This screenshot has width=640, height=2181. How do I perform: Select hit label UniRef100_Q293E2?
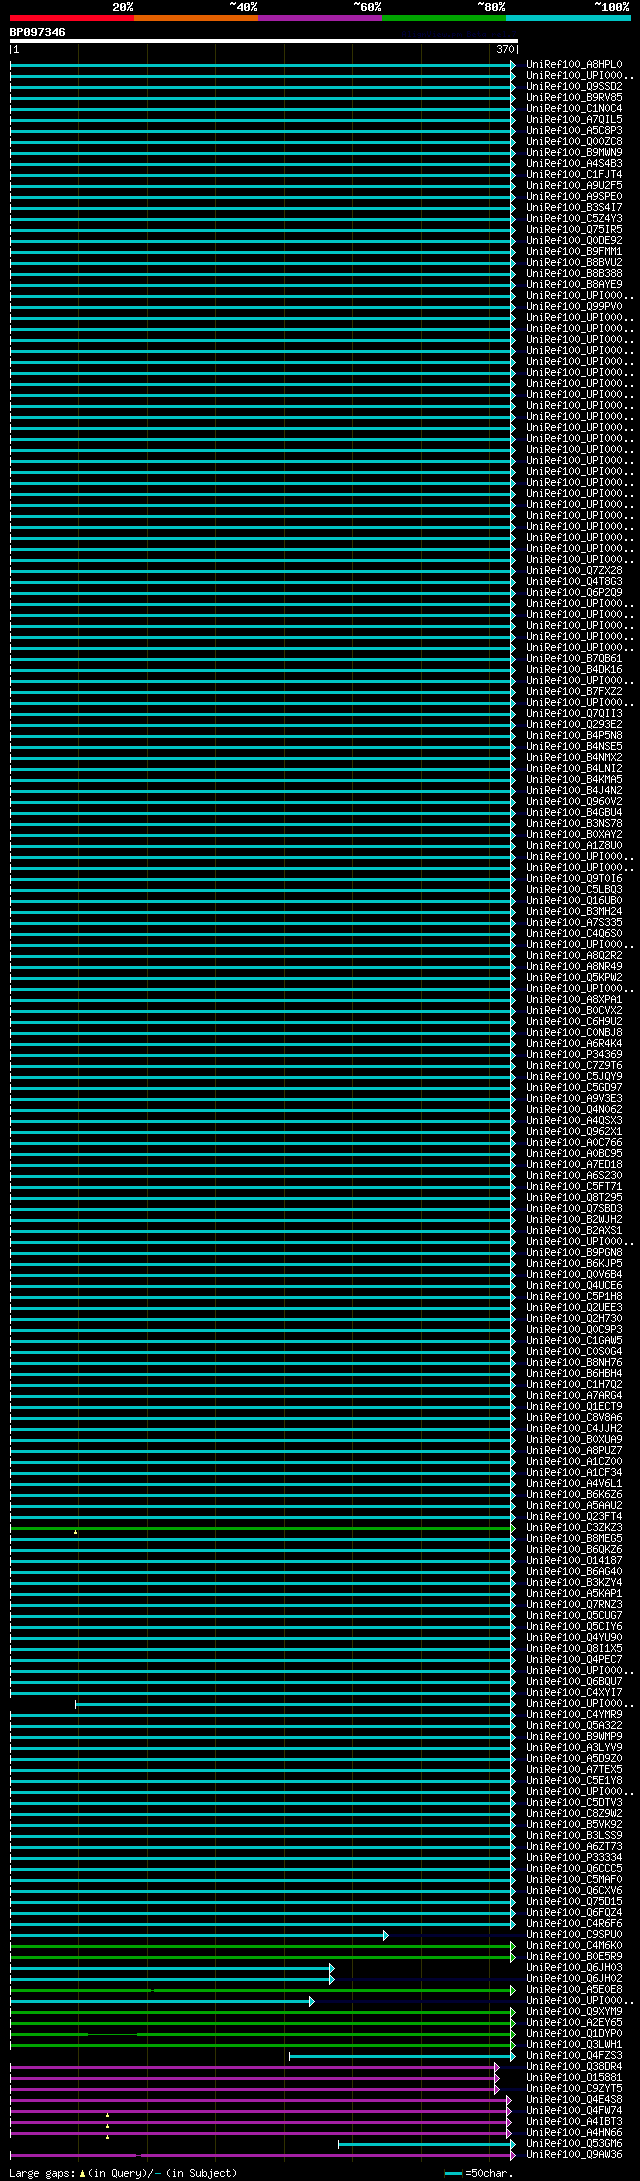pos(574,725)
